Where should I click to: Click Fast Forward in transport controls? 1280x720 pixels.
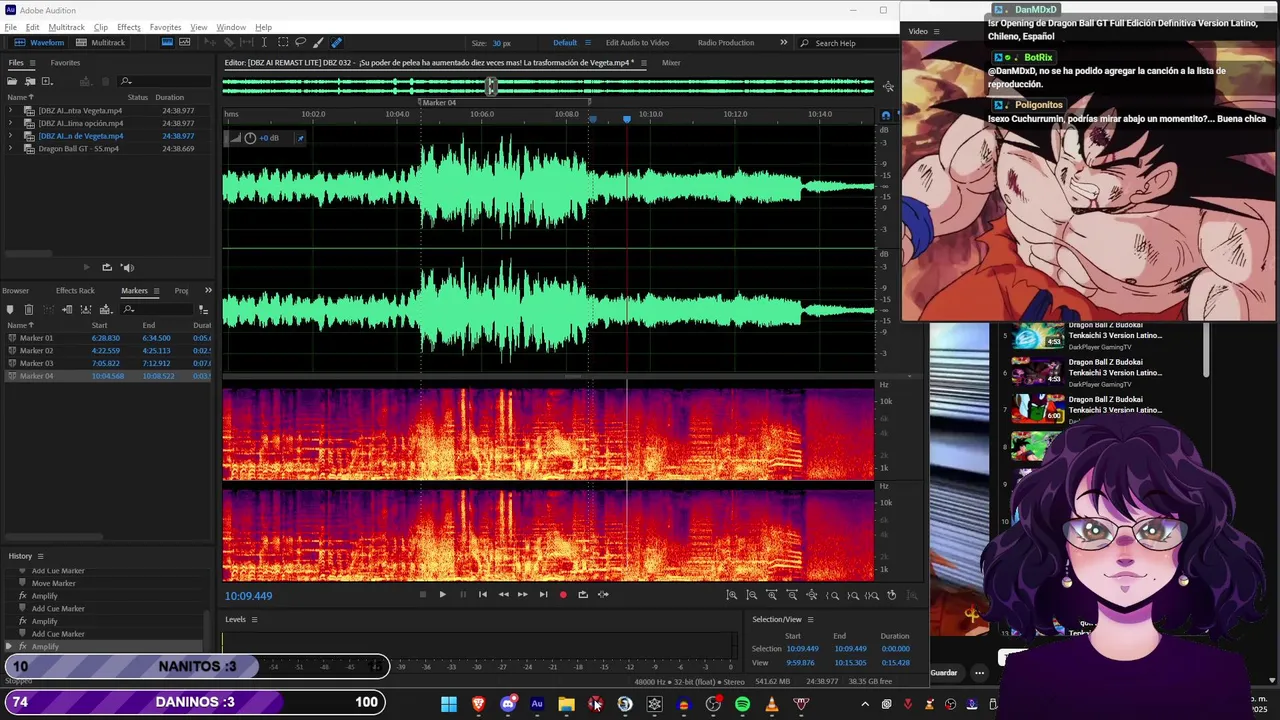coord(522,595)
